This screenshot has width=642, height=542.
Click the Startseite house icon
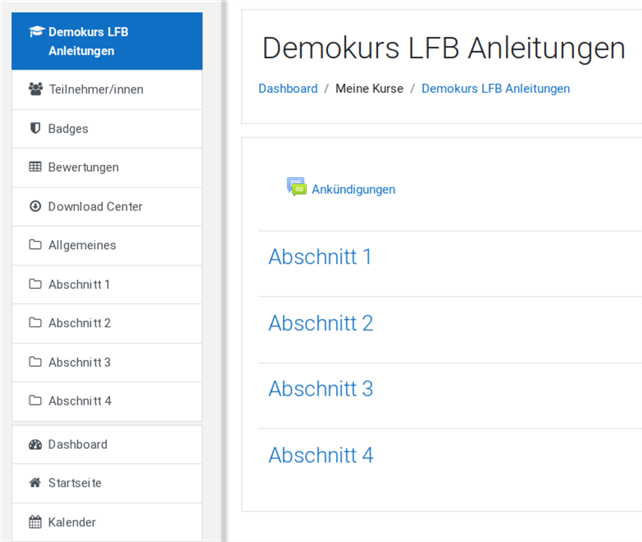(36, 484)
